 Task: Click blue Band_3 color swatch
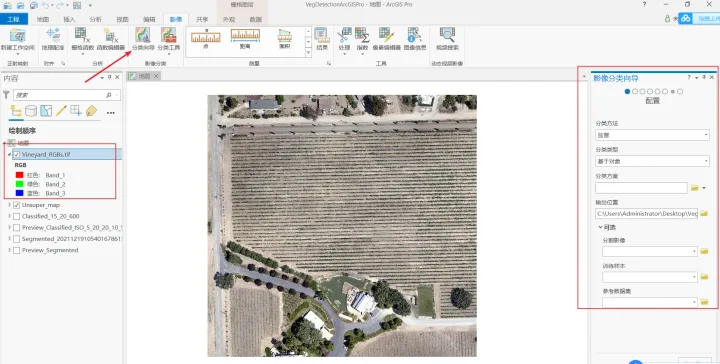[19, 193]
